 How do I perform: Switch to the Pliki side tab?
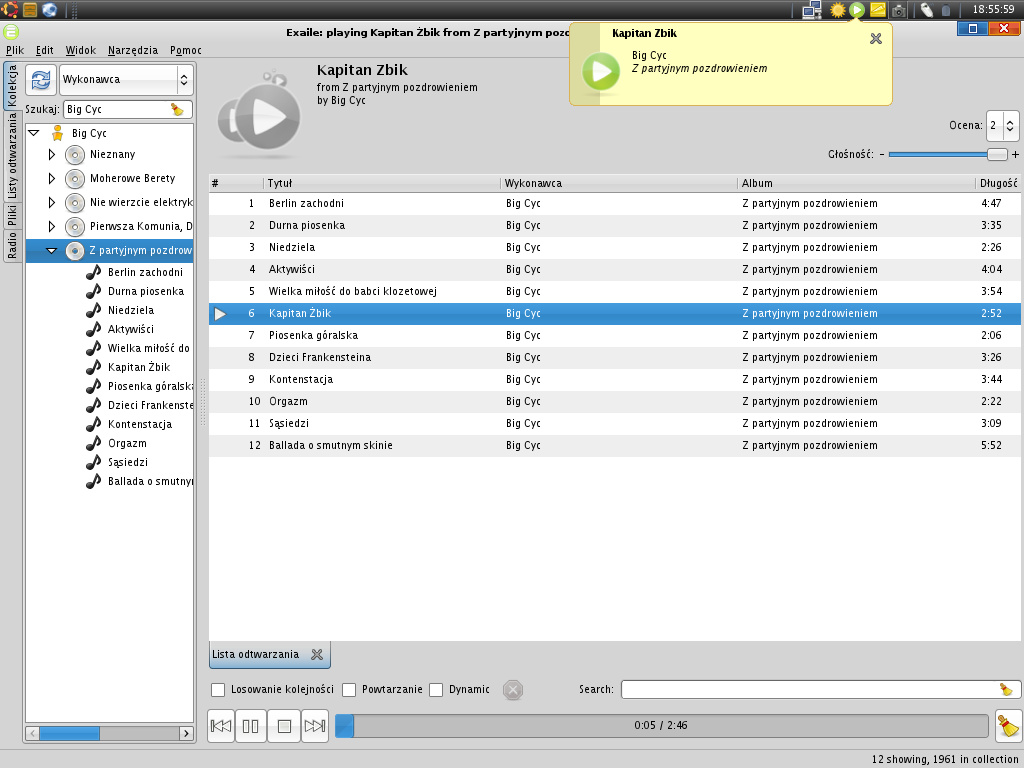coord(12,216)
